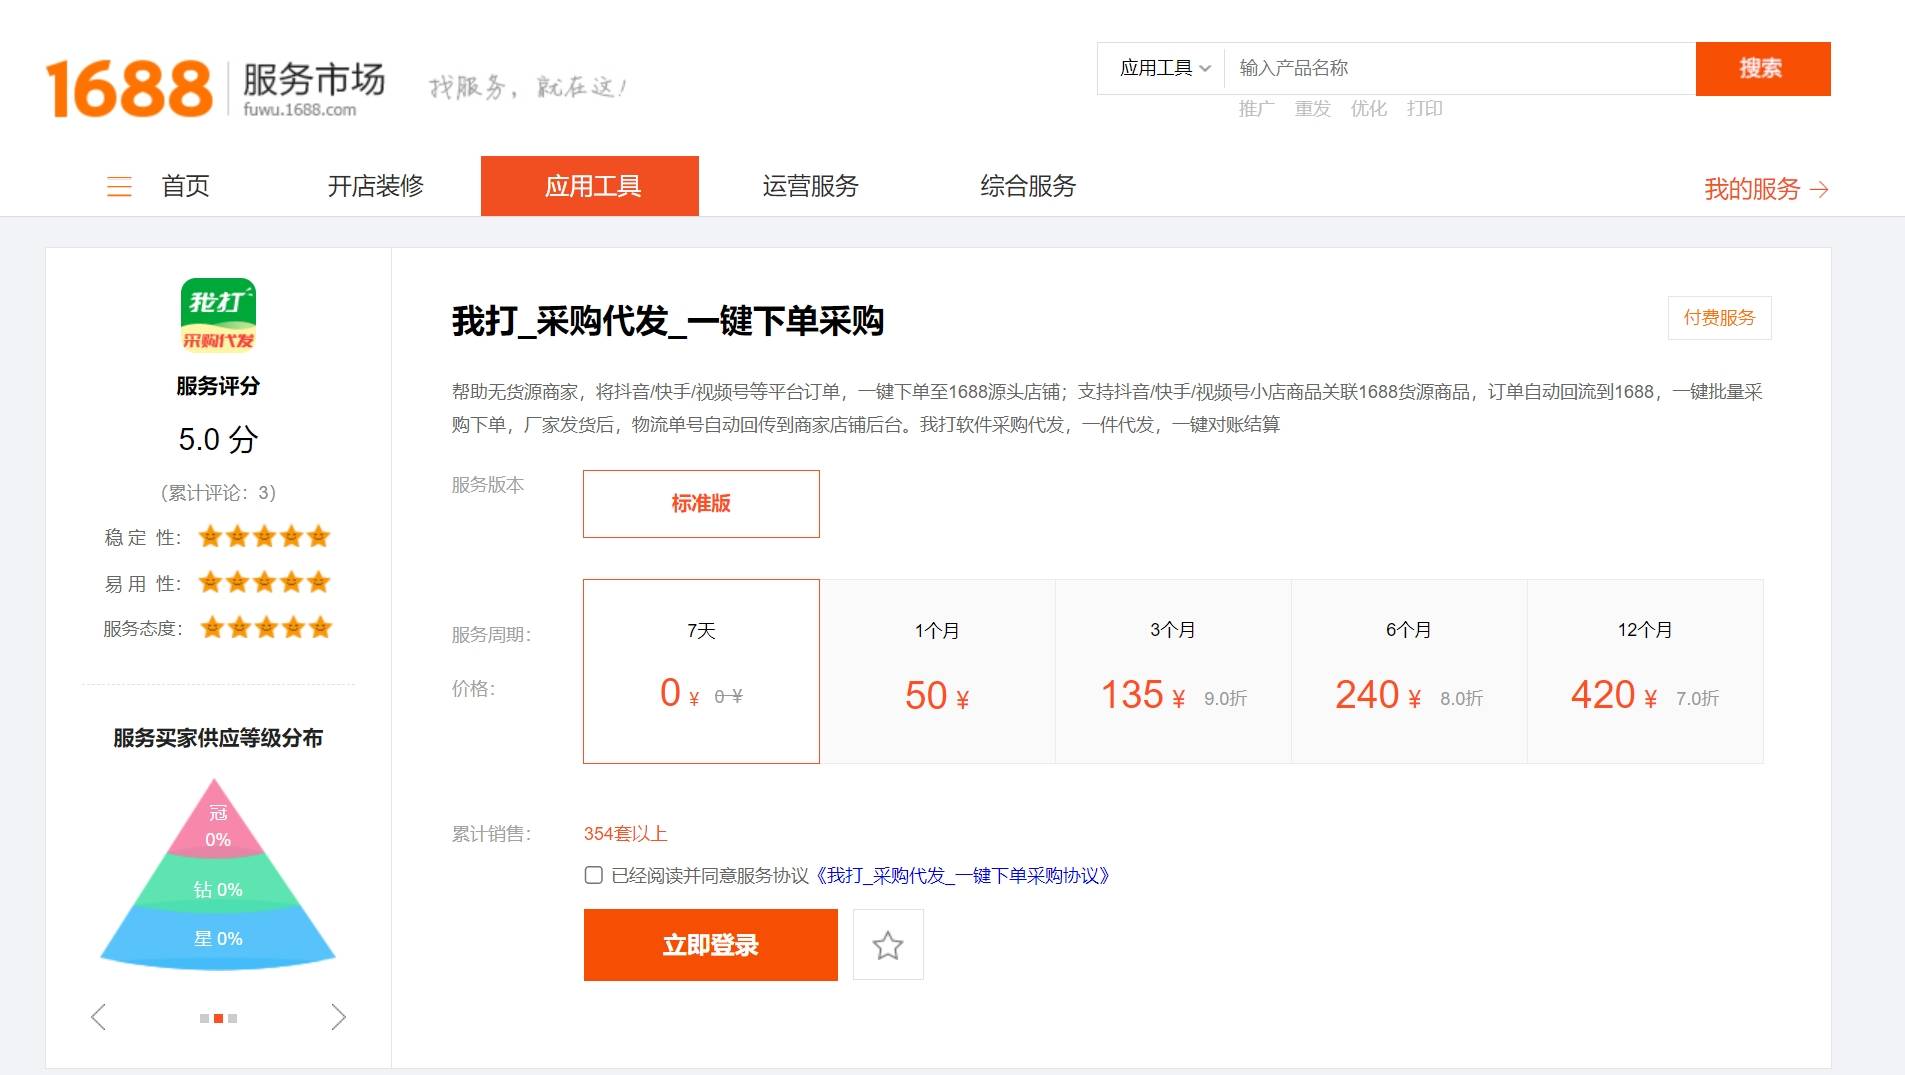Viewport: 1905px width, 1075px height.
Task: Select the 12个月 420¥ period
Action: point(1645,671)
